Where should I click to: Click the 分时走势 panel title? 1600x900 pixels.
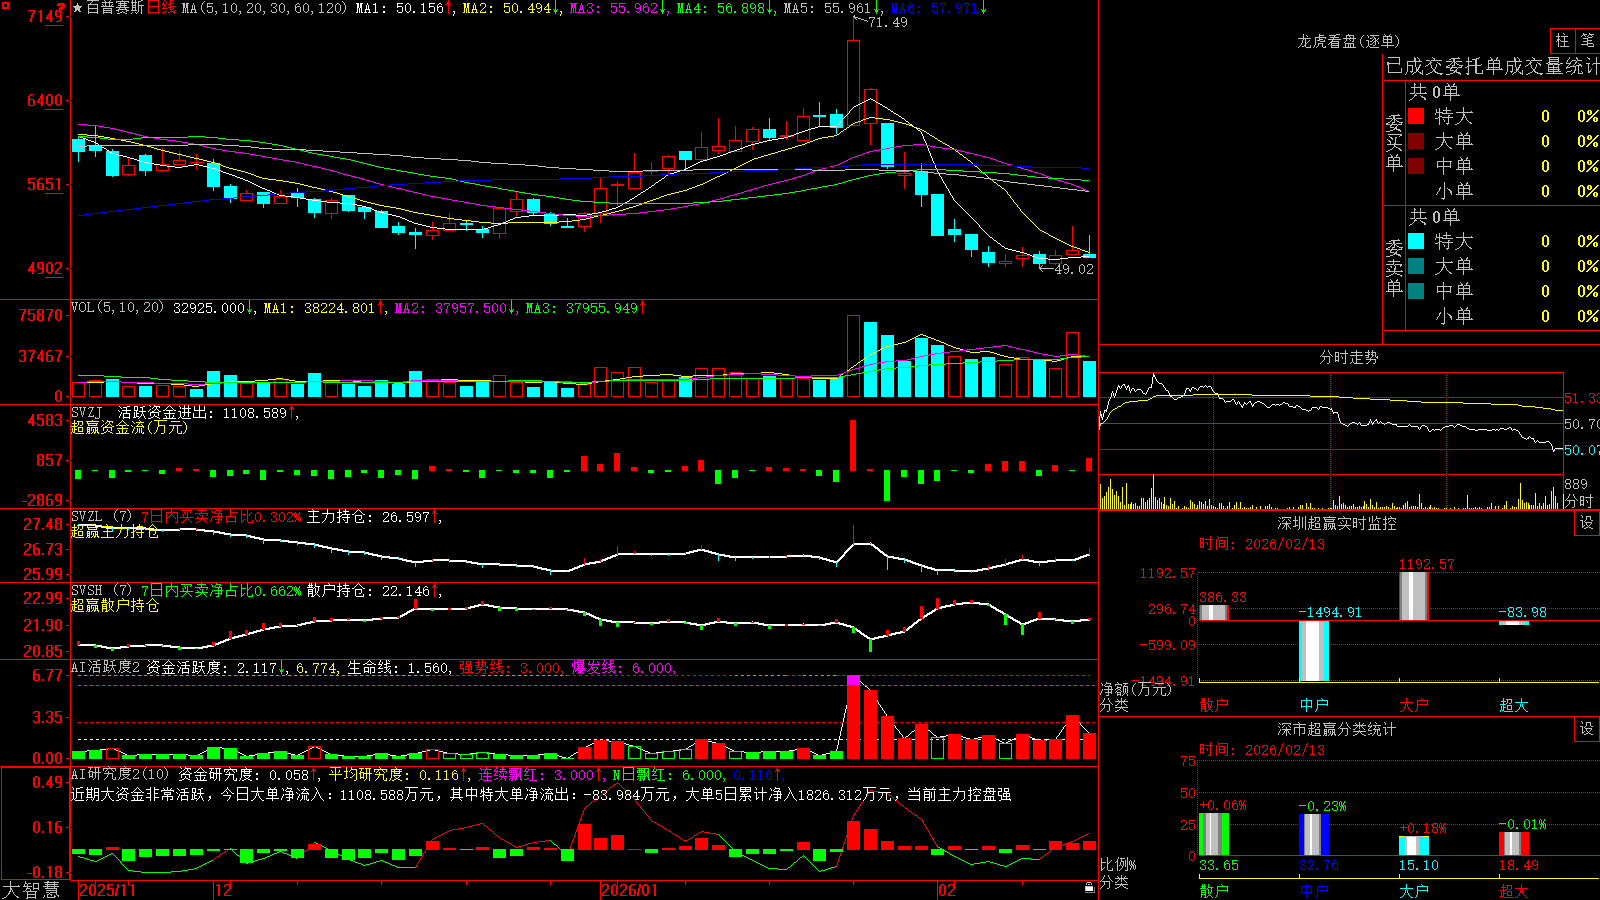1348,357
